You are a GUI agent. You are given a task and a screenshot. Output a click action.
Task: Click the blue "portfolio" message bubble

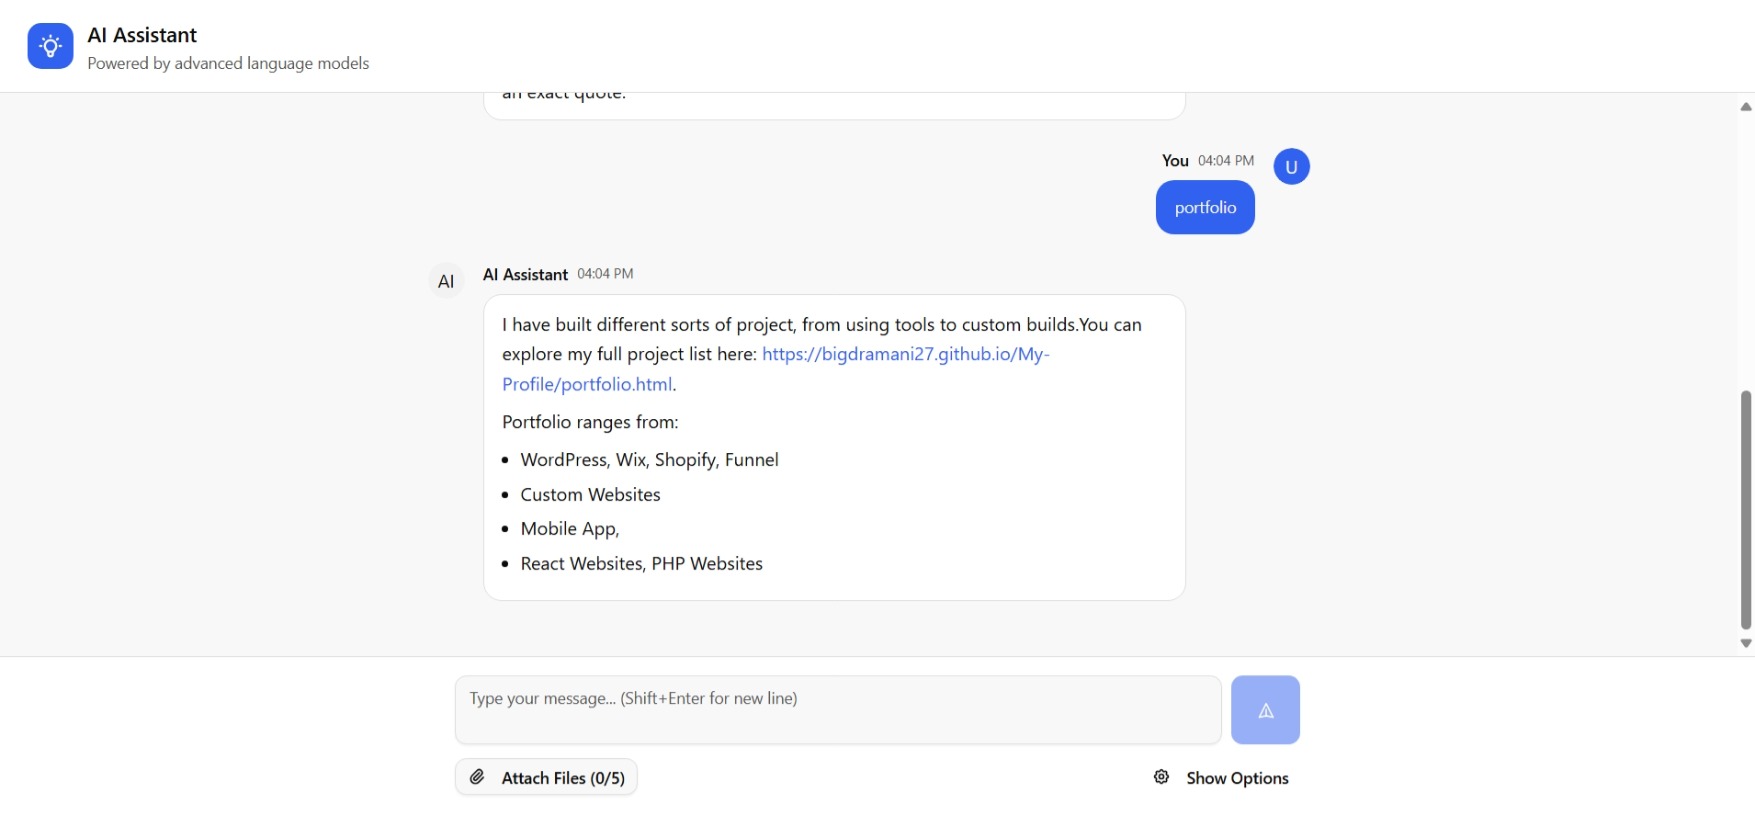point(1204,208)
